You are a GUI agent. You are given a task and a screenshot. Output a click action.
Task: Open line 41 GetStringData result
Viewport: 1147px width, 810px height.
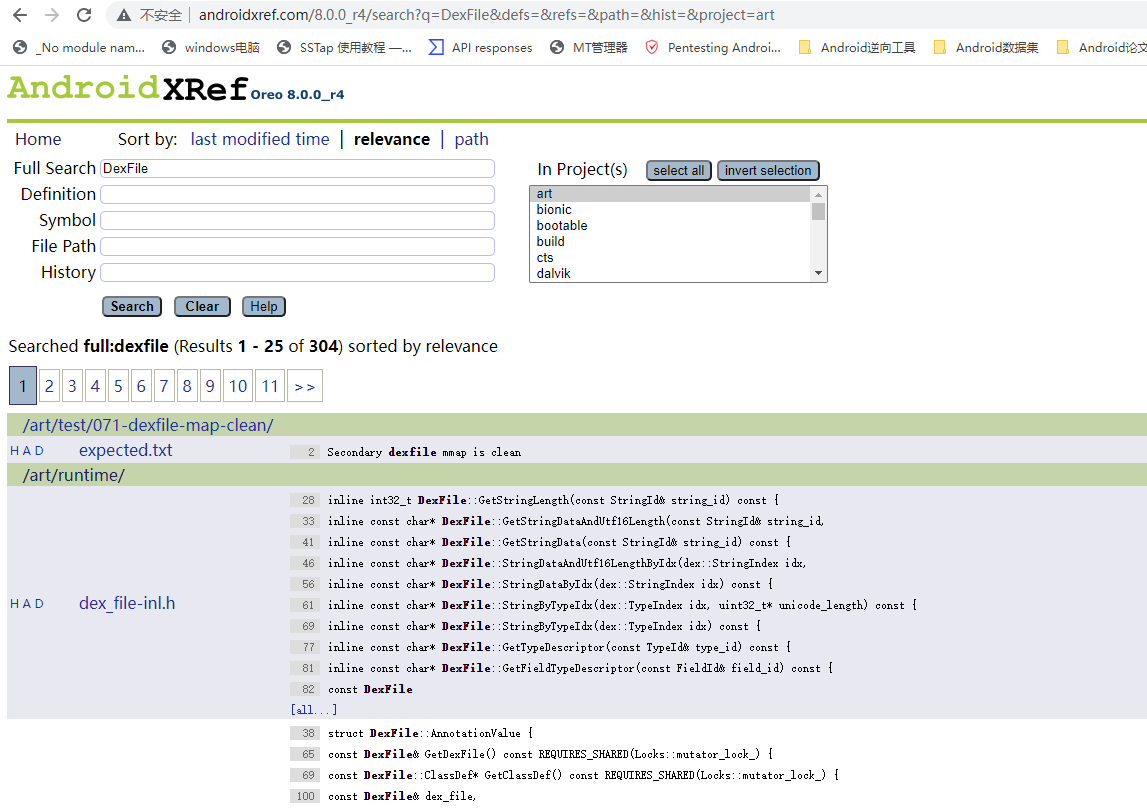559,542
